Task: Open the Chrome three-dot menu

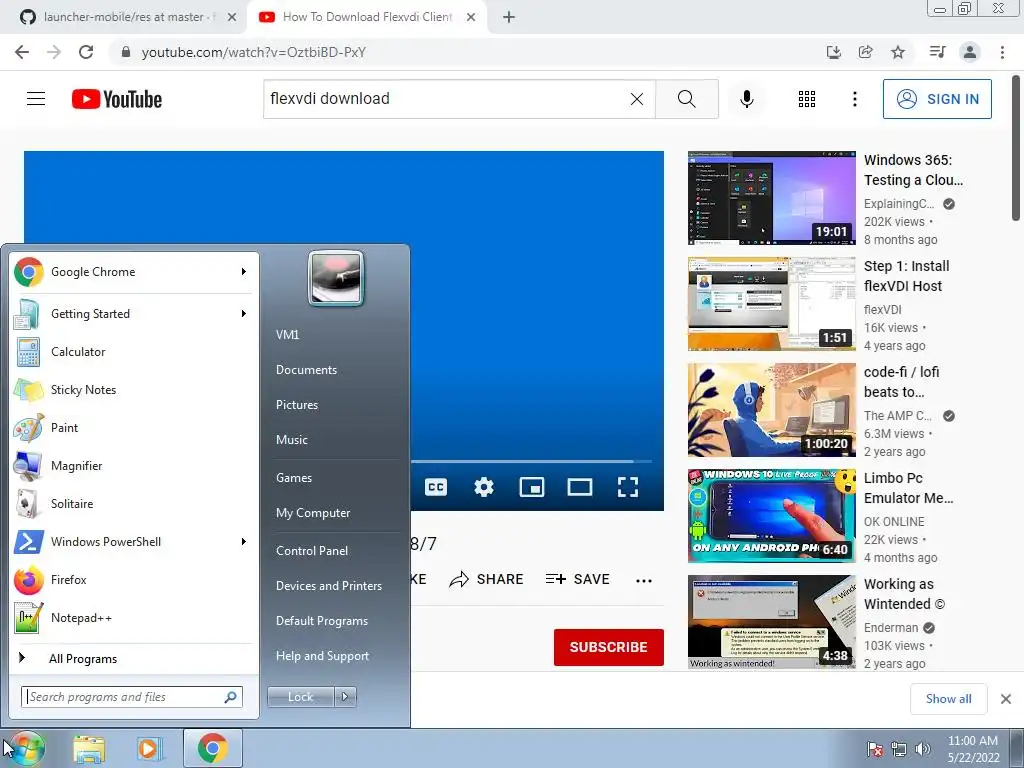Action: pos(1002,52)
